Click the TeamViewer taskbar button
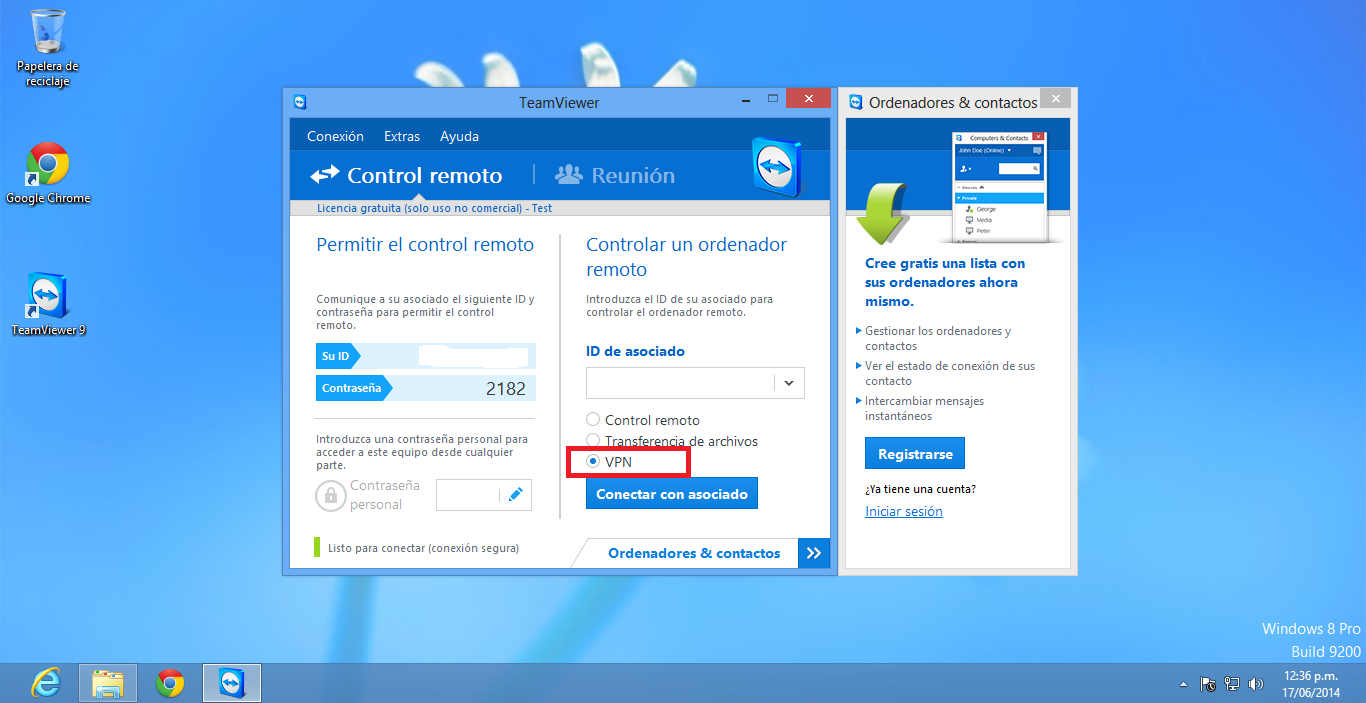The width and height of the screenshot is (1366, 703). [232, 683]
